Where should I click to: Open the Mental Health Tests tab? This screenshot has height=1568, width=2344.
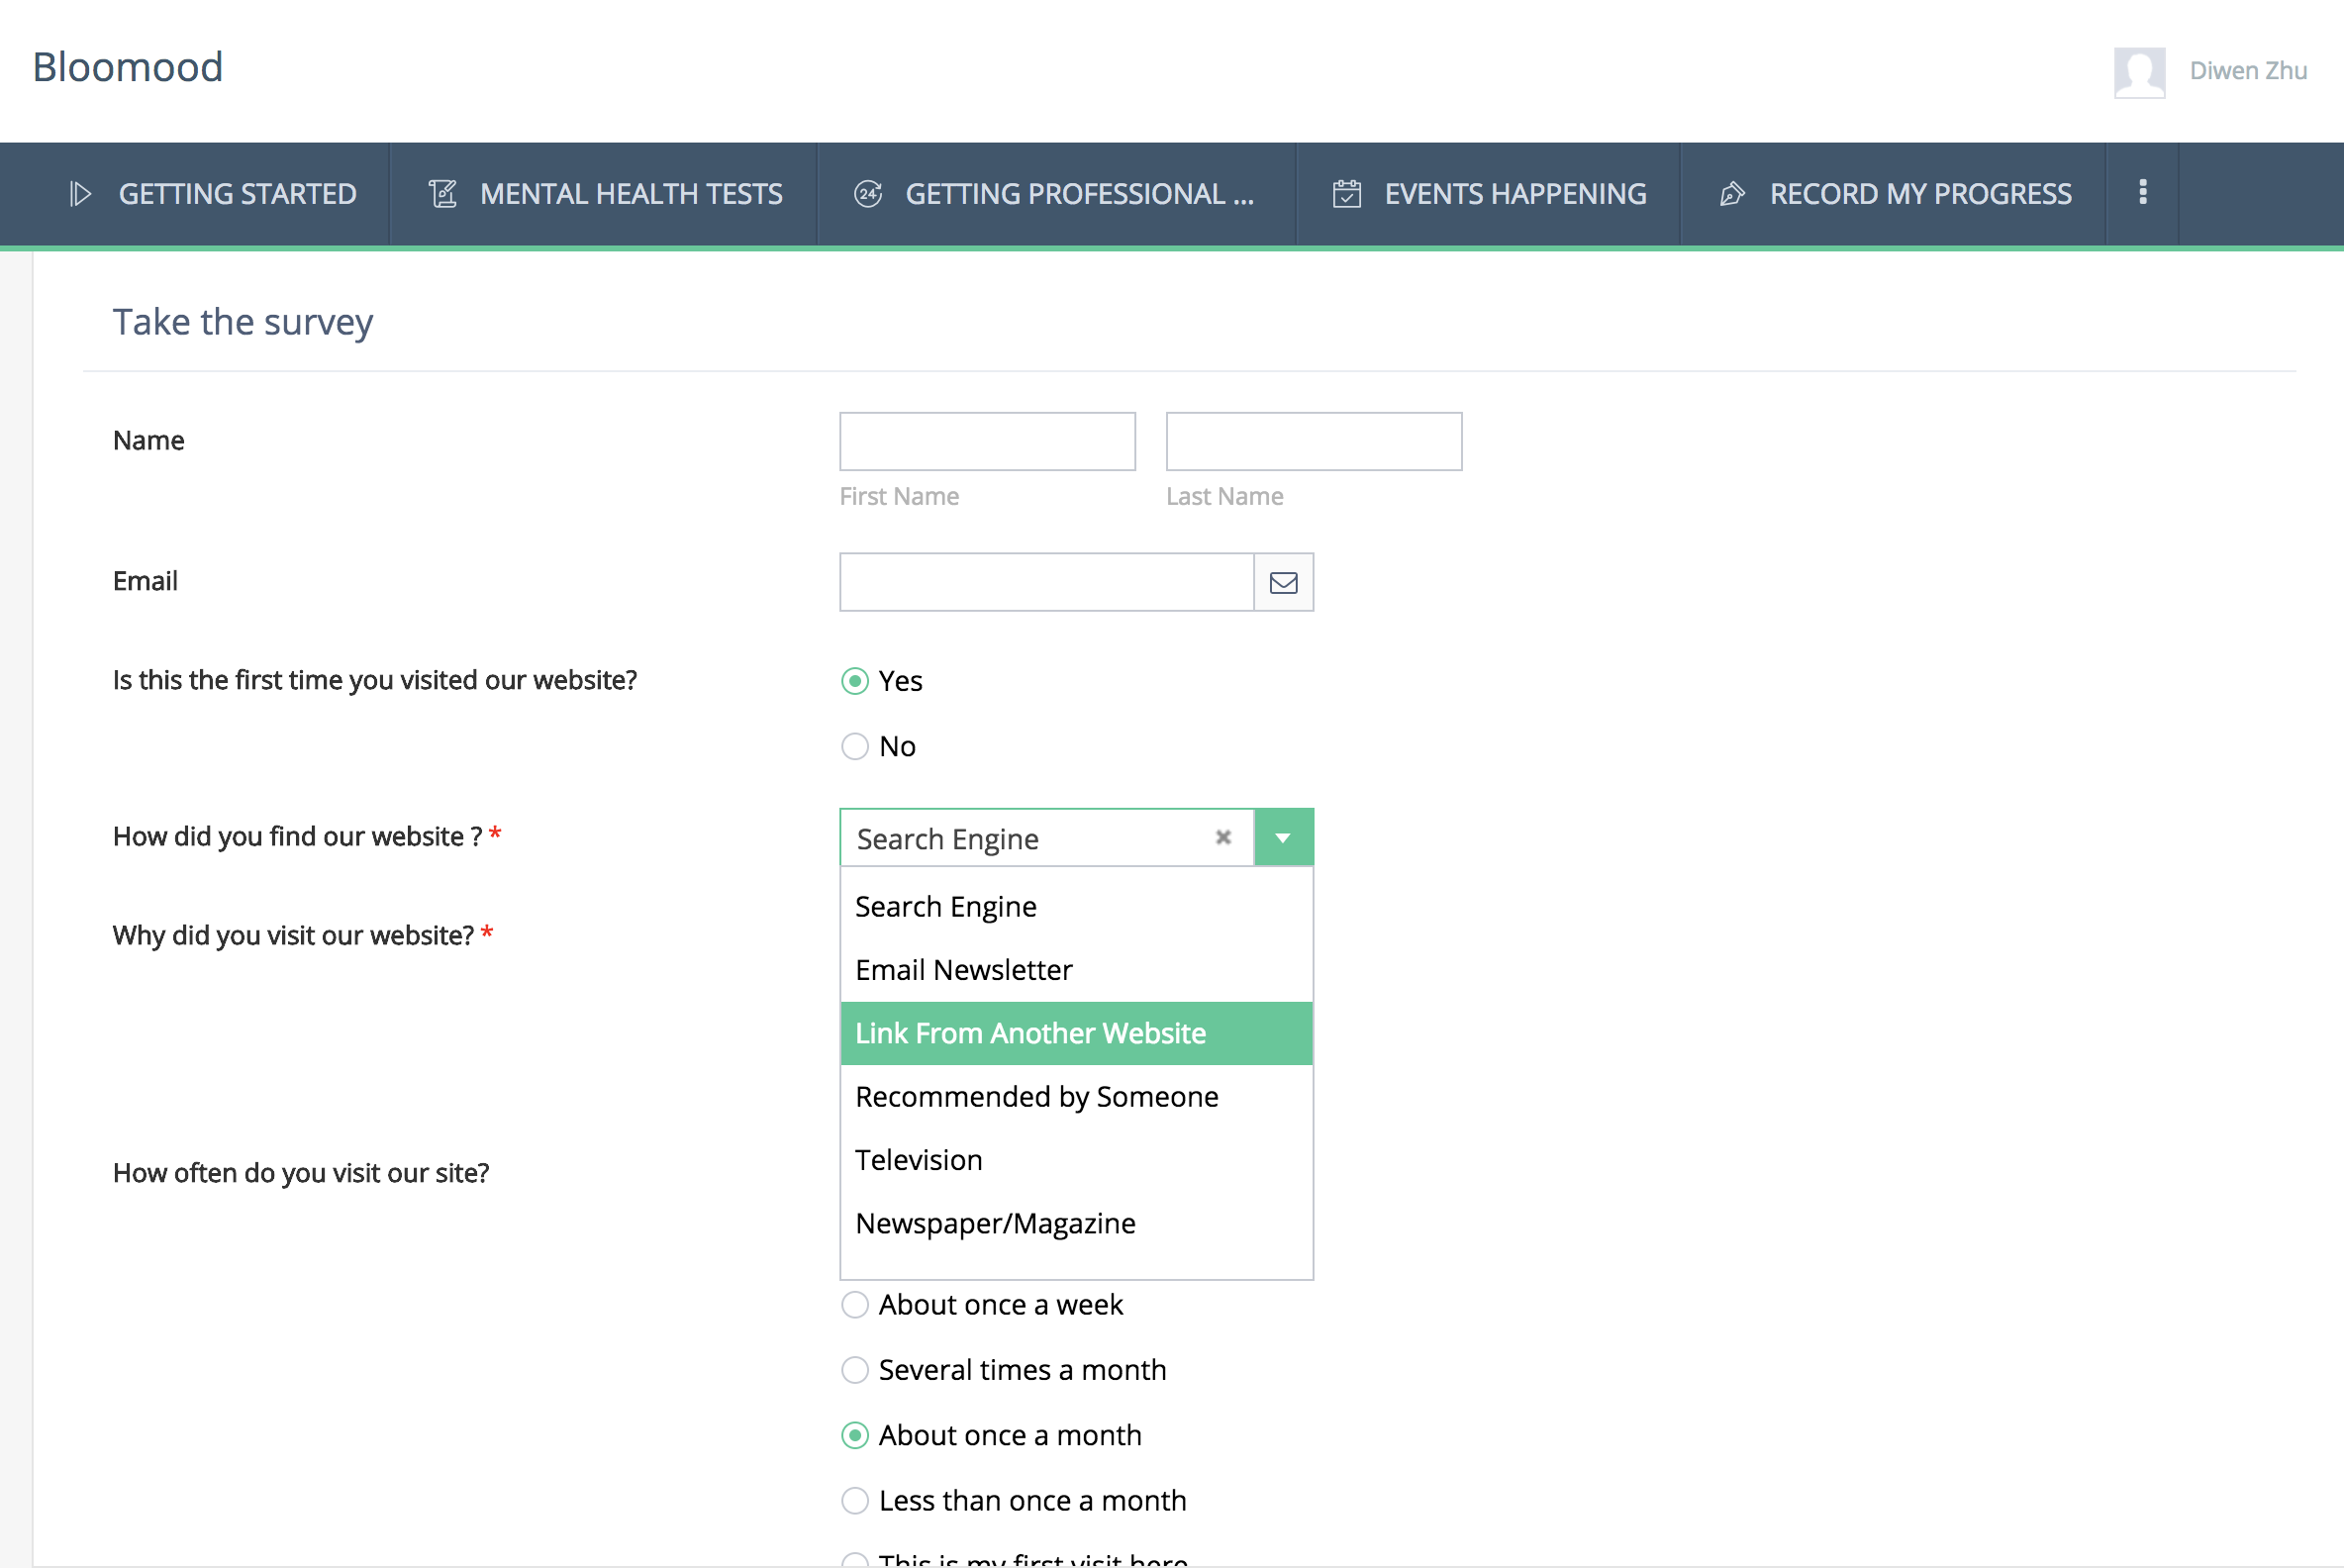630,194
